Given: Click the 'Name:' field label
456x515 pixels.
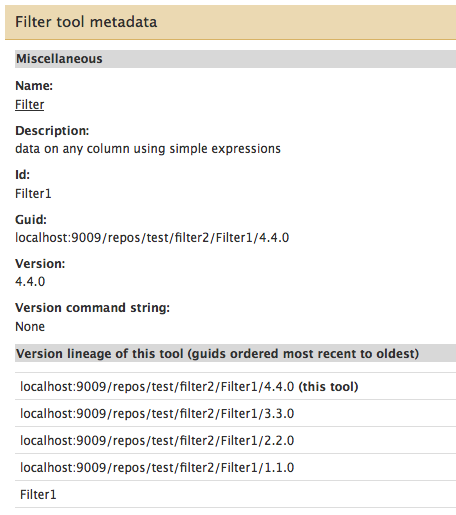Looking at the screenshot, I should (x=34, y=86).
